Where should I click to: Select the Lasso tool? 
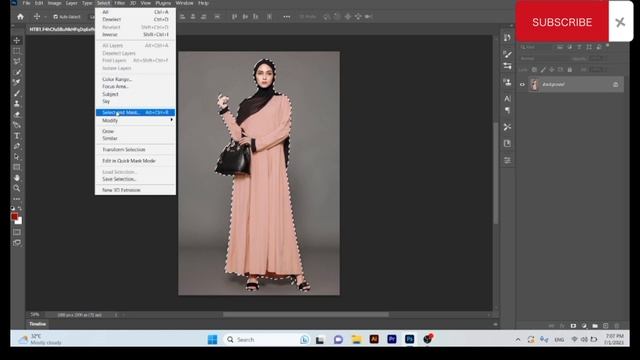click(x=17, y=61)
